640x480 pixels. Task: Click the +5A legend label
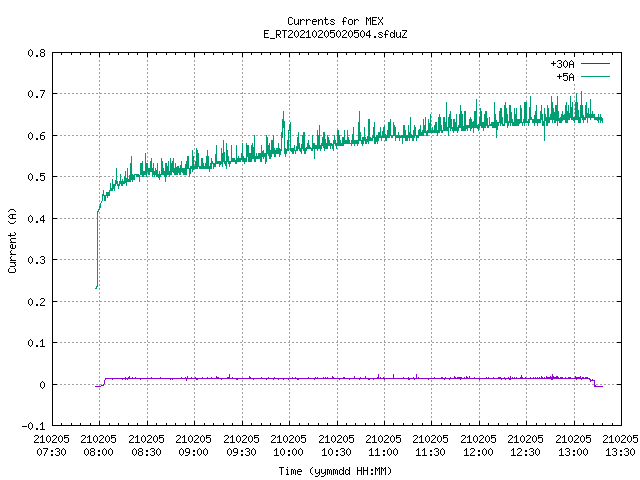(x=565, y=77)
